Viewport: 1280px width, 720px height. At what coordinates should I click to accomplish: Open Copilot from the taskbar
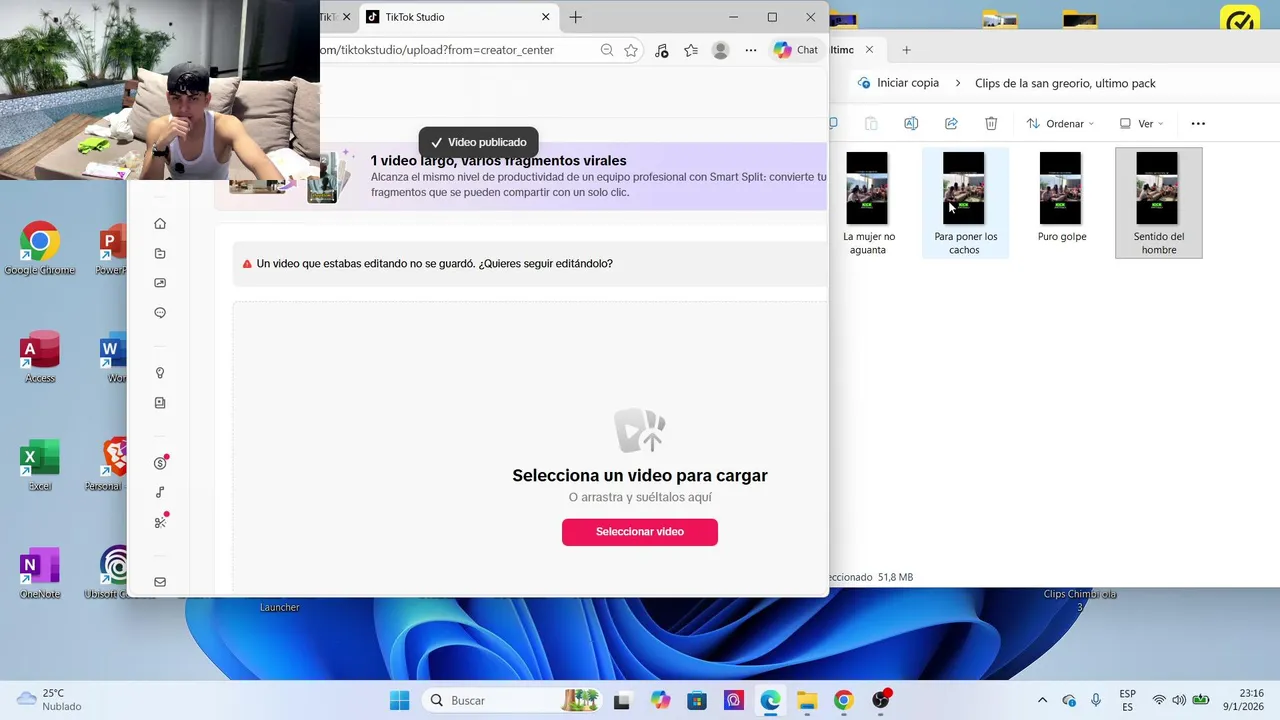[660, 701]
